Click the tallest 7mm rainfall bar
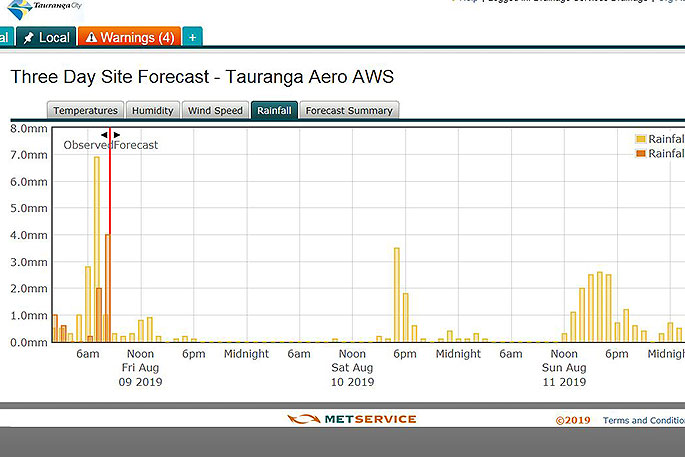The height and width of the screenshot is (457, 685). (97, 250)
